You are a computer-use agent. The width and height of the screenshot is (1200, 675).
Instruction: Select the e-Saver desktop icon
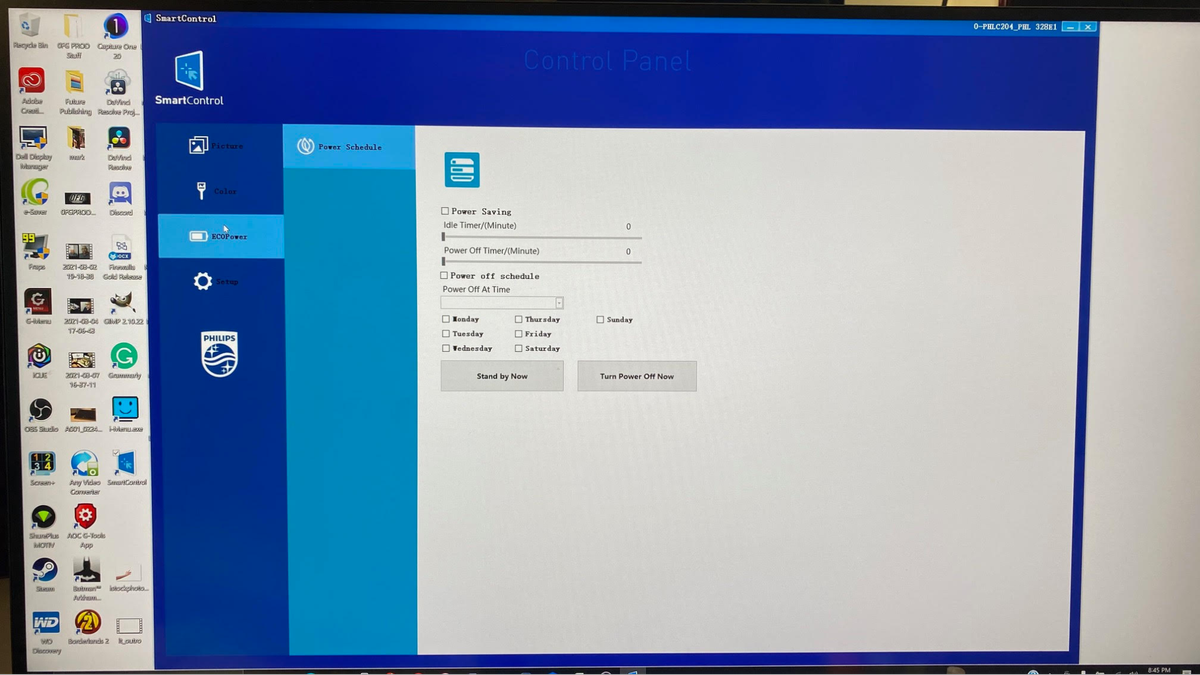click(33, 197)
